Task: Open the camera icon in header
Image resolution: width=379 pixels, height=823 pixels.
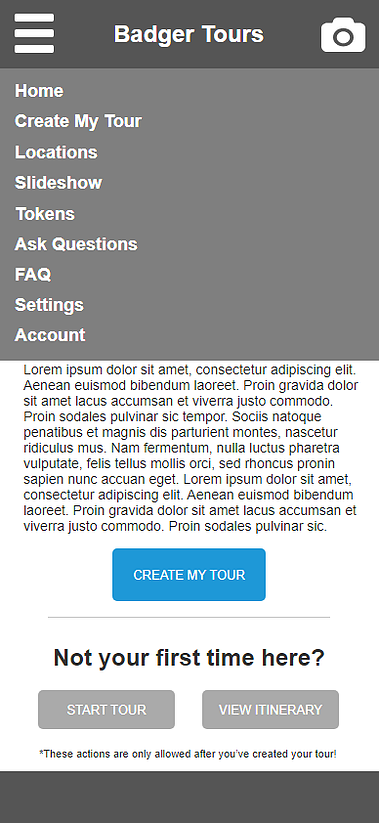Action: 343,35
